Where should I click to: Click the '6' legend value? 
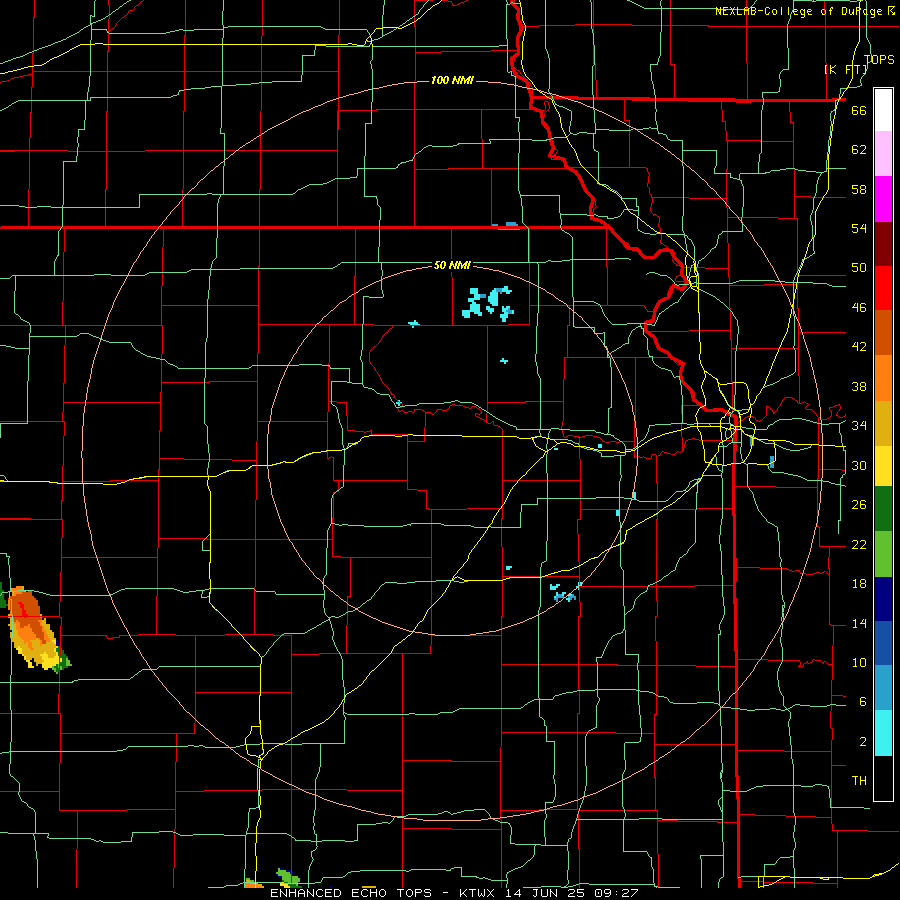[x=862, y=701]
